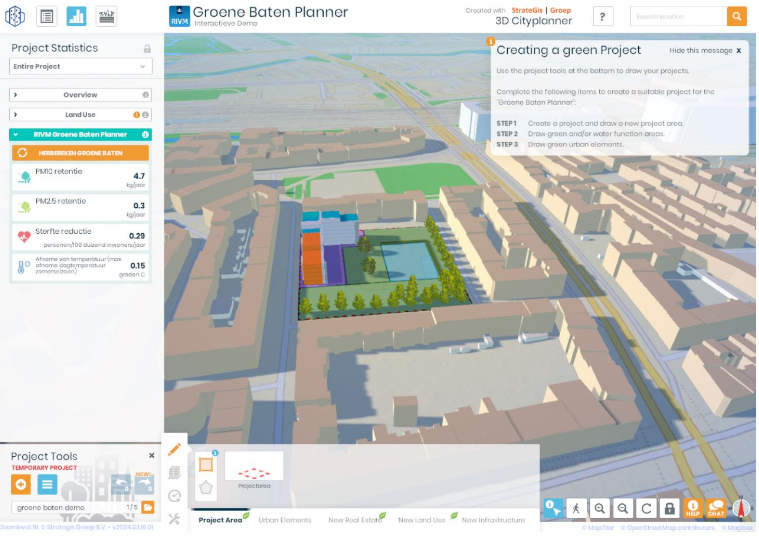
Task: Click the compass north indicator
Action: tap(741, 507)
